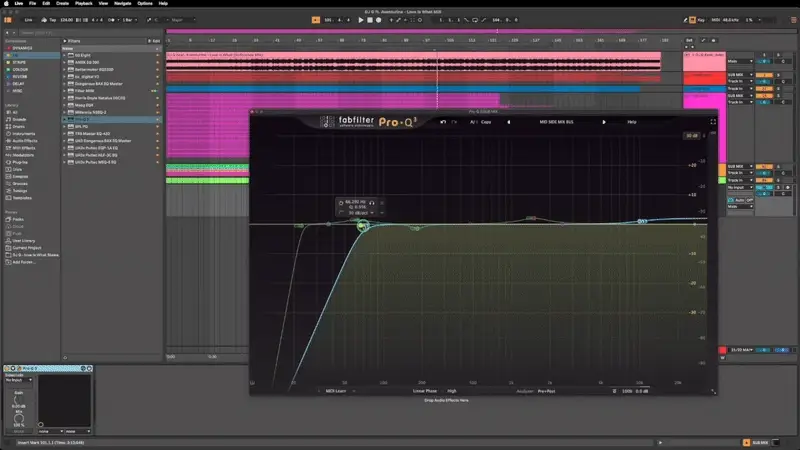This screenshot has width=800, height=450.
Task: Toggle the MIDI map mode label
Action: (x=715, y=20)
